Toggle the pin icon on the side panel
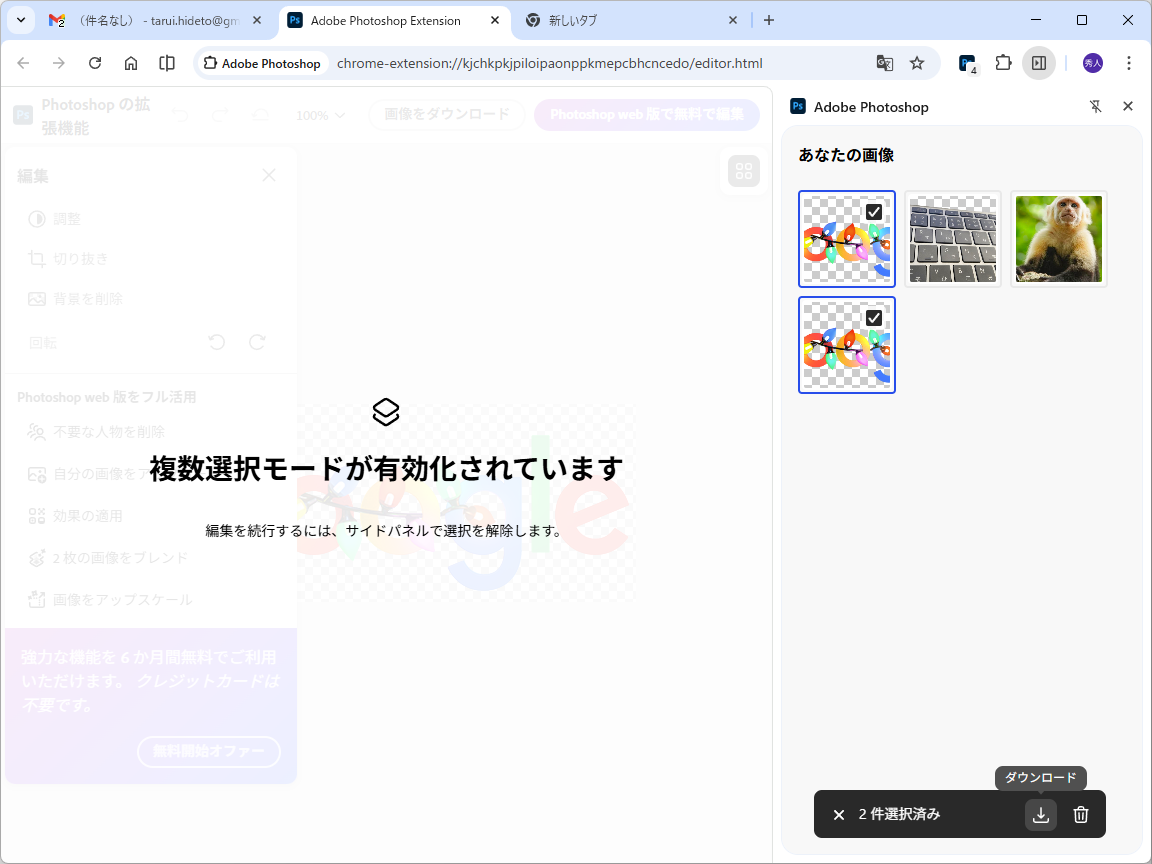 pos(1096,106)
